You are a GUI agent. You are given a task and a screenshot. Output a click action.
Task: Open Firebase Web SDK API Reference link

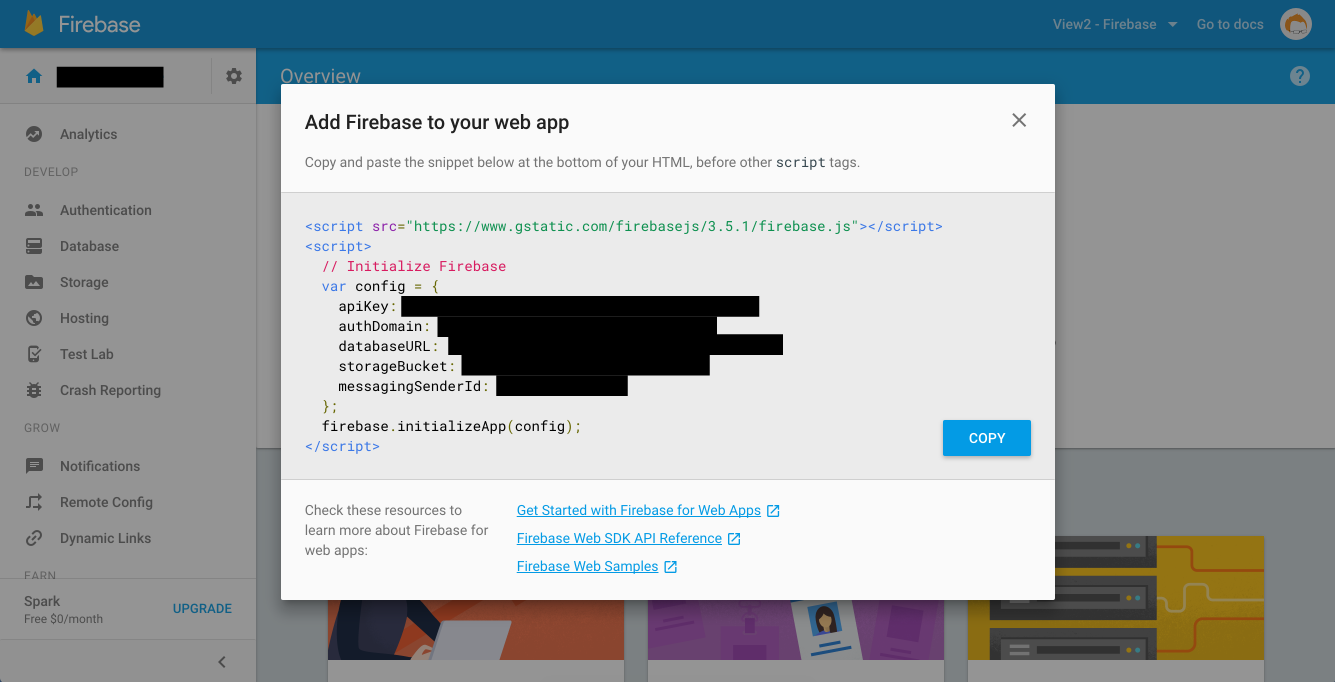point(619,538)
